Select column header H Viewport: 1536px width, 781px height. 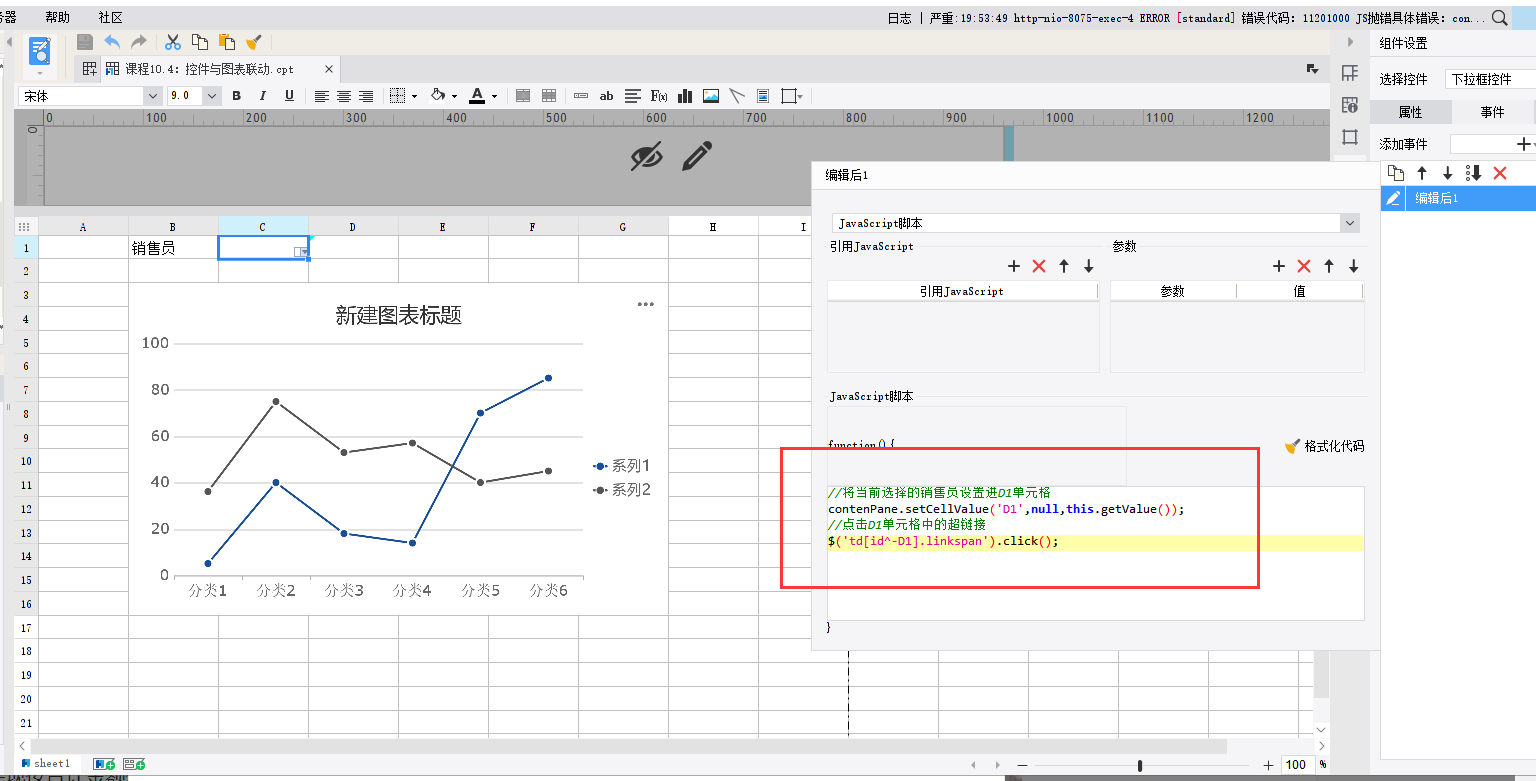coord(713,227)
